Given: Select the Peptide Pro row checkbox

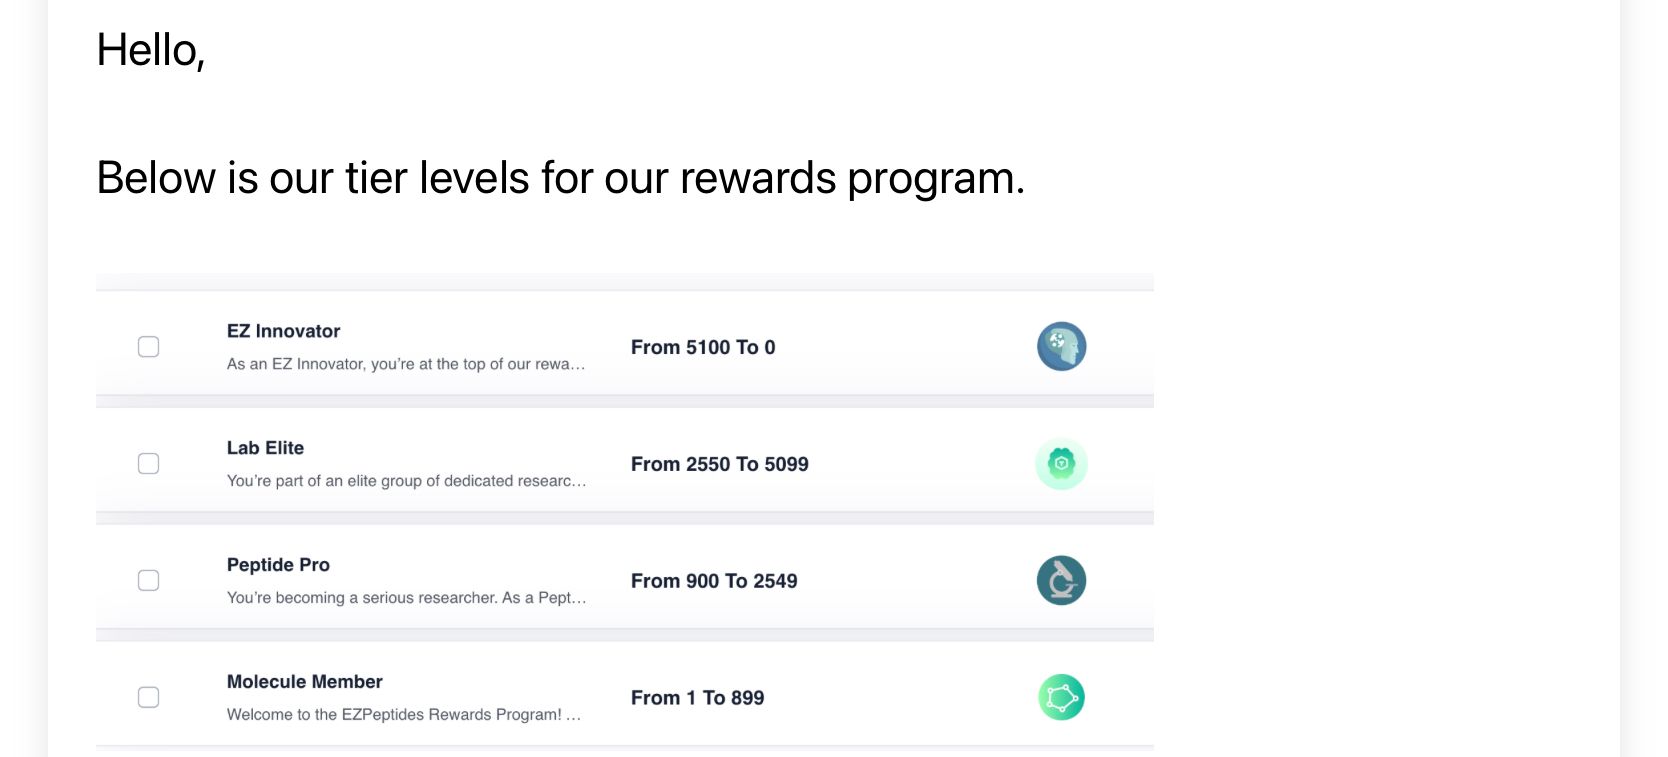Looking at the screenshot, I should point(148,581).
